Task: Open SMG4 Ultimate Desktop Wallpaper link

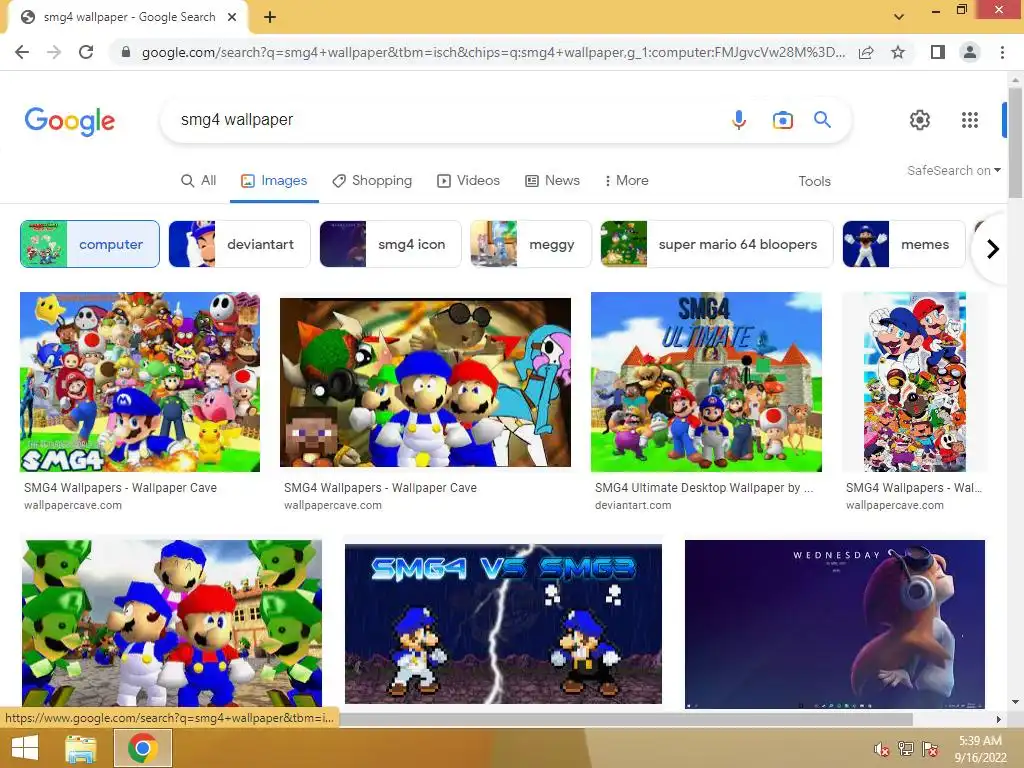Action: click(704, 488)
